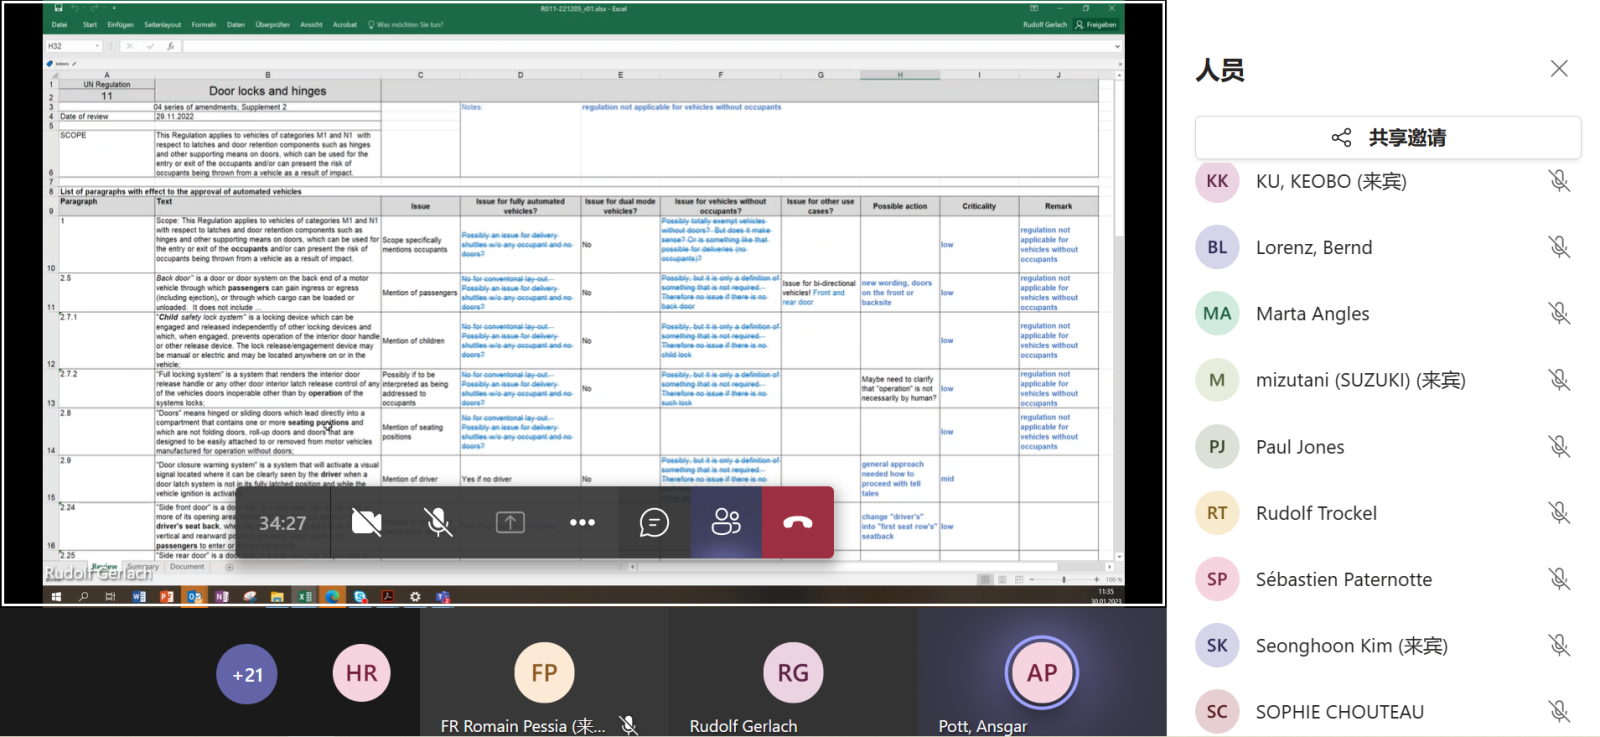Click the Excel zoom slider in status bar
1600x737 pixels.
click(1064, 579)
